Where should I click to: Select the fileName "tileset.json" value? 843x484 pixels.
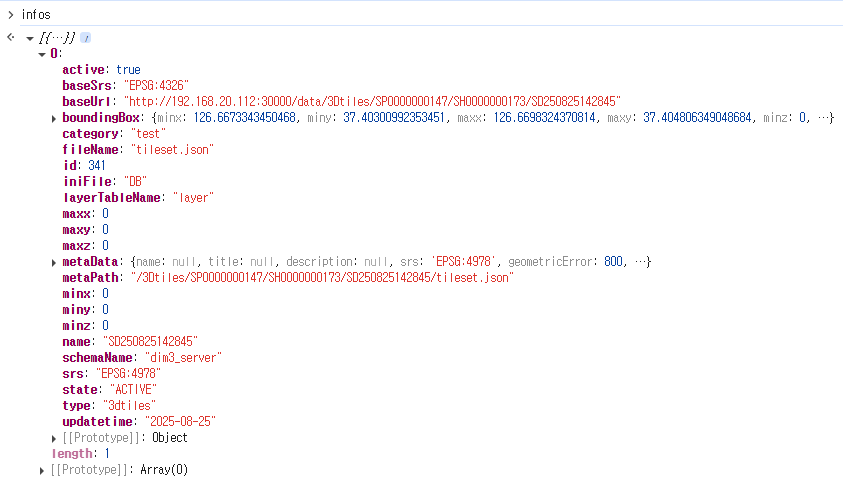(x=173, y=150)
